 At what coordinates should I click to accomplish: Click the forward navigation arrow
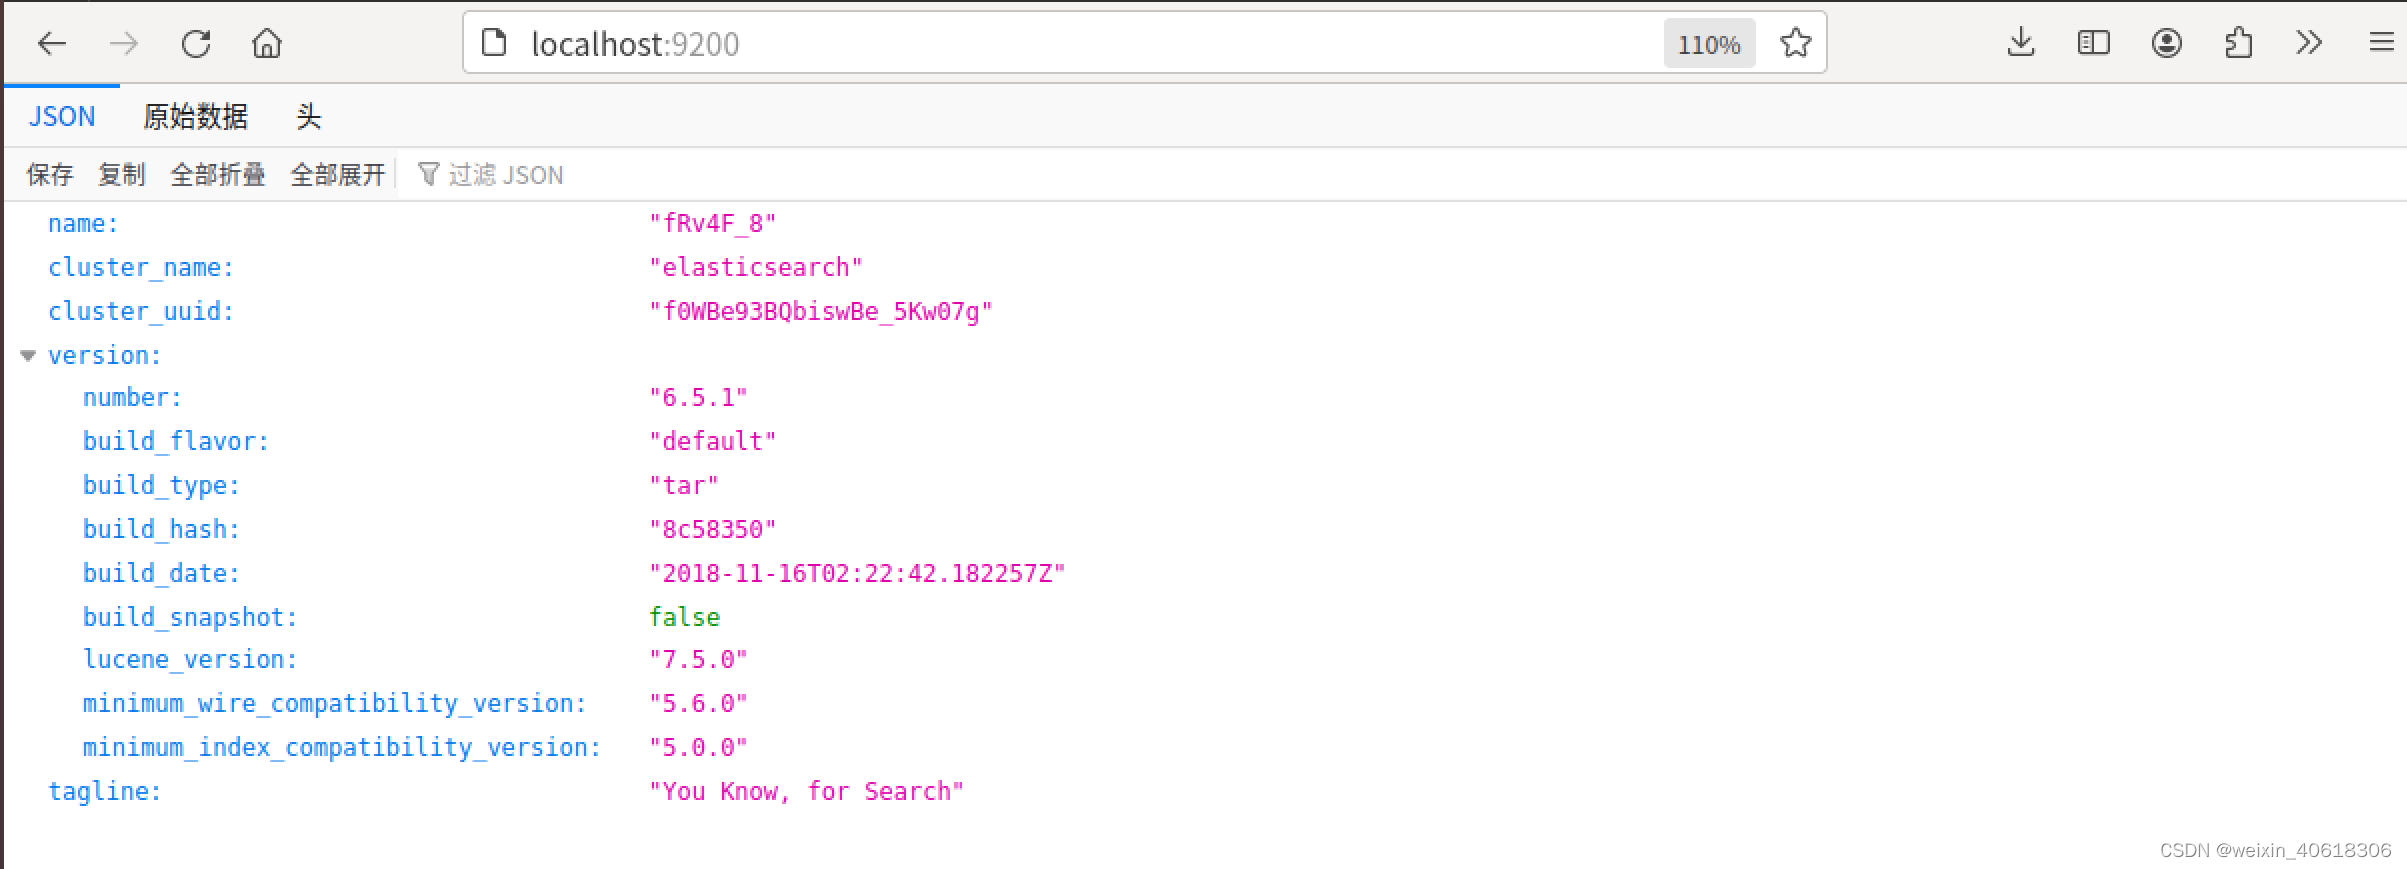point(123,44)
